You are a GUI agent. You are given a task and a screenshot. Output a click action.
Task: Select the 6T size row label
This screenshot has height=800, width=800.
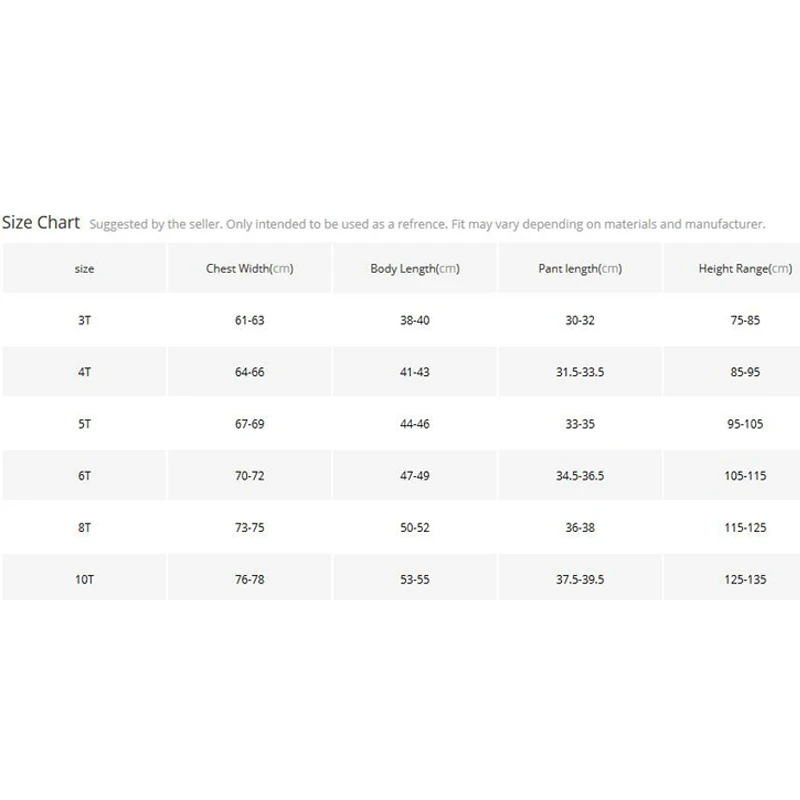pos(84,476)
